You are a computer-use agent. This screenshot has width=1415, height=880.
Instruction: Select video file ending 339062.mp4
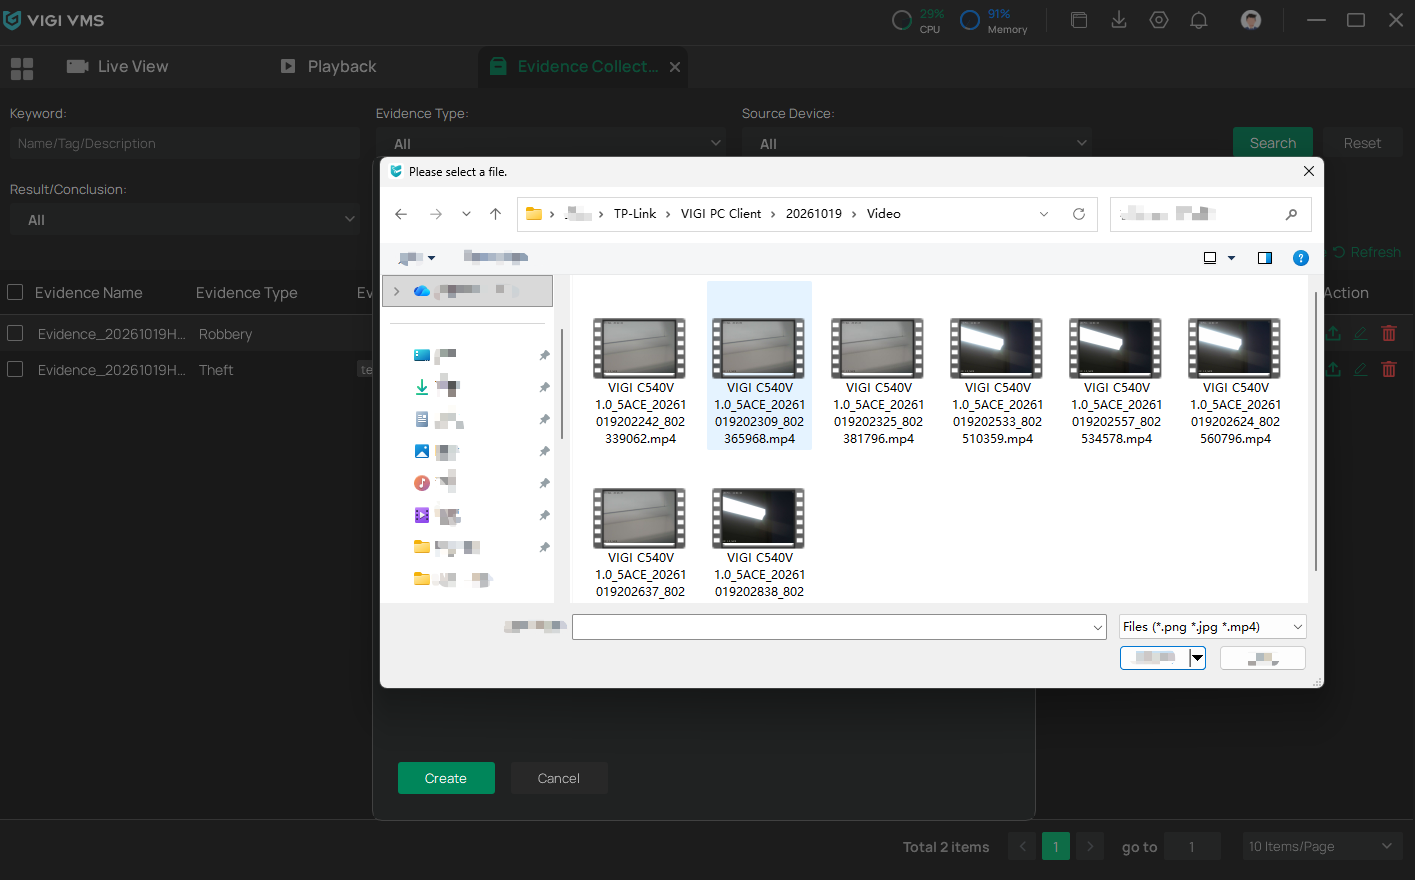coord(640,381)
